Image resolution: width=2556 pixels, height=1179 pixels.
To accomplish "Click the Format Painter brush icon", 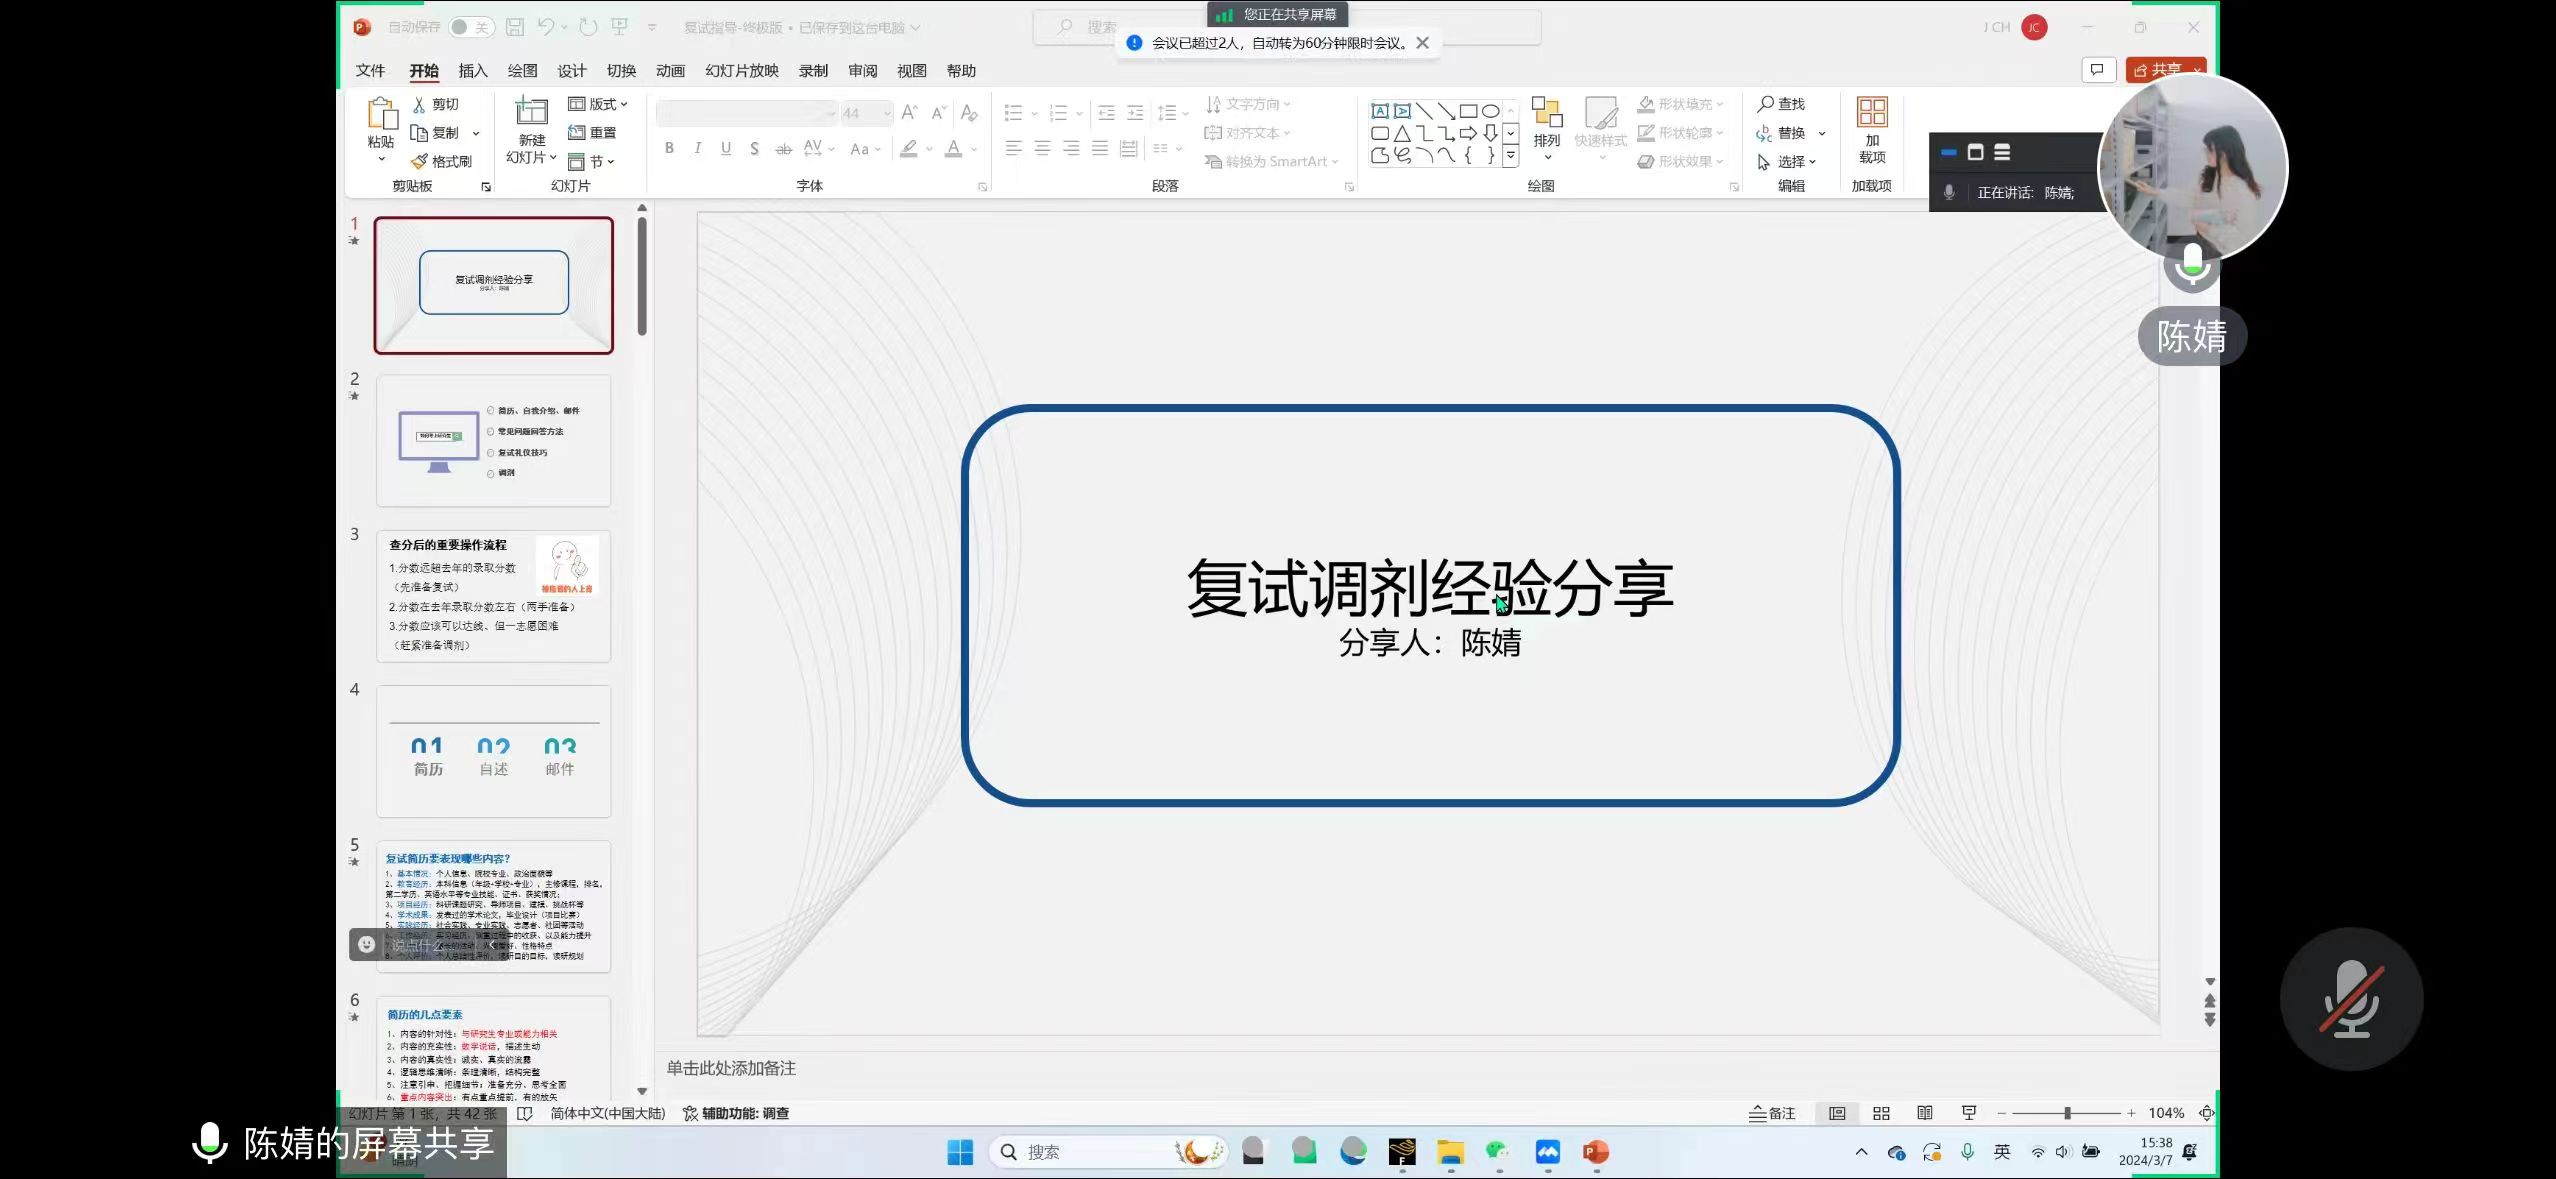I will coord(420,161).
